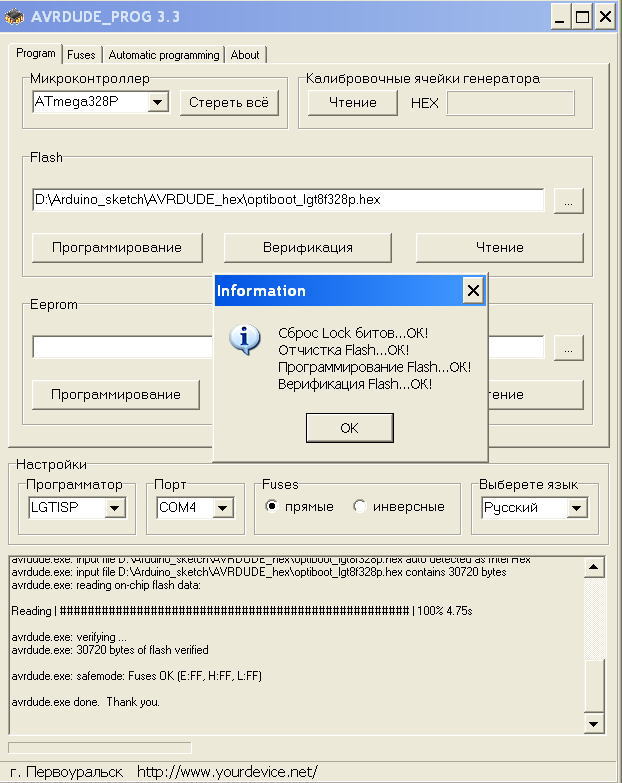This screenshot has width=622, height=783.
Task: Browse for Eeprom file using the ... button
Action: (x=568, y=348)
